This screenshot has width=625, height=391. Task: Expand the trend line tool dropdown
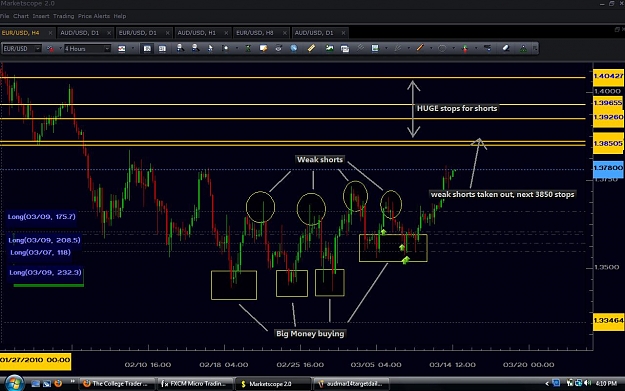pyautogui.click(x=430, y=49)
